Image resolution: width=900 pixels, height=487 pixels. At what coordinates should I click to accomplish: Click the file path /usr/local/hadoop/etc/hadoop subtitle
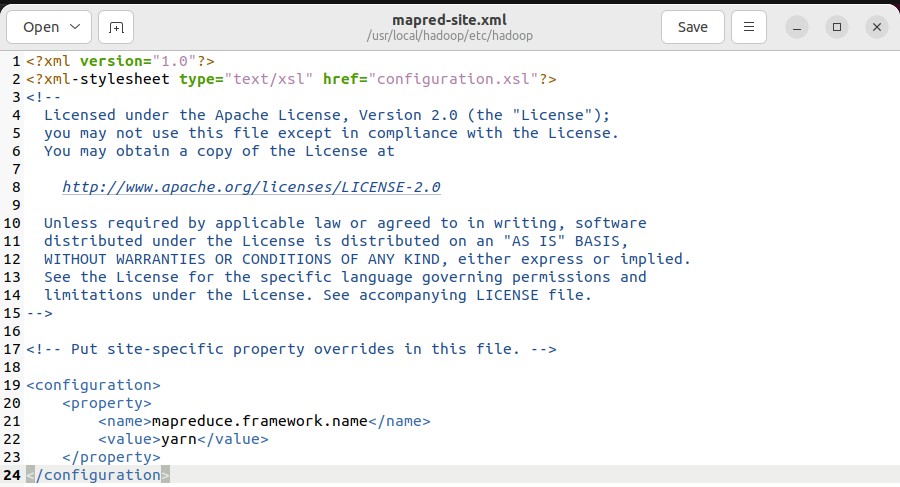click(449, 36)
